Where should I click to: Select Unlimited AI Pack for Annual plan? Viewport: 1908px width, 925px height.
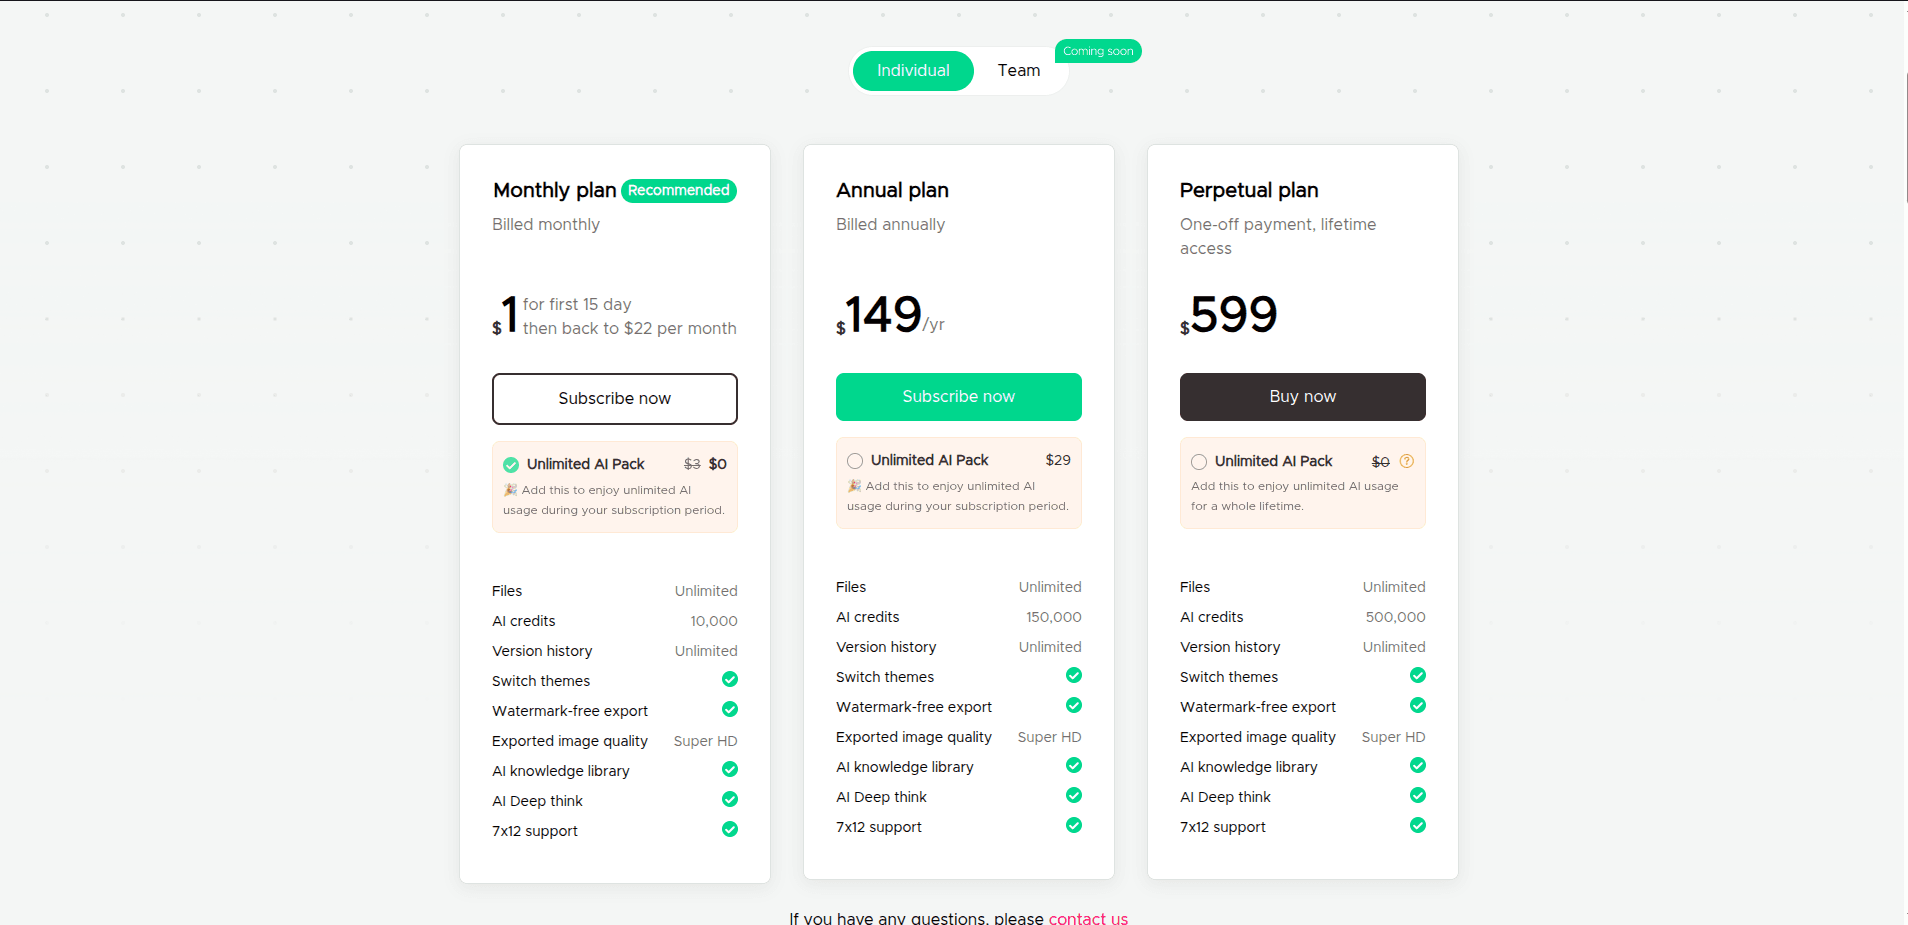[855, 461]
